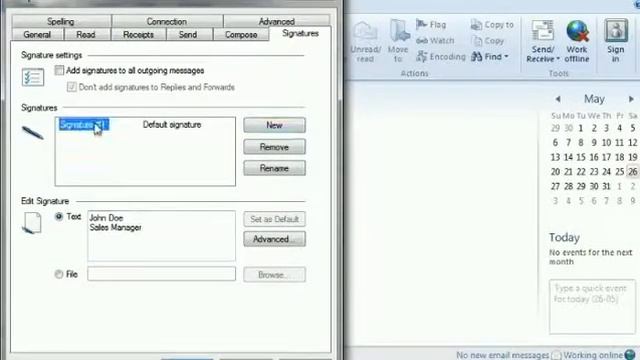
Task: Click the Browse button
Action: (x=274, y=275)
